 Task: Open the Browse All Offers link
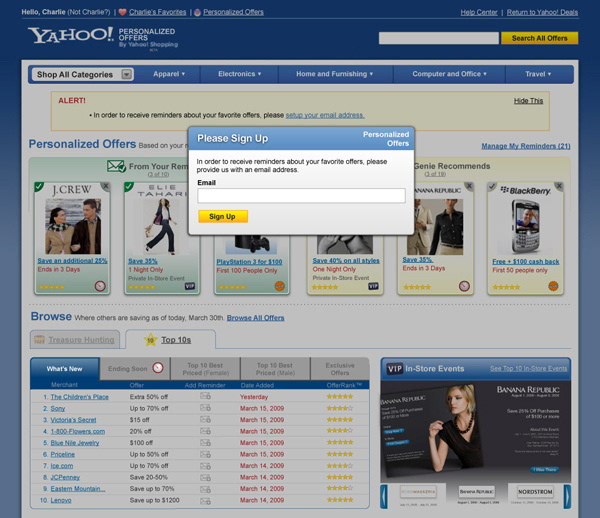coord(255,318)
